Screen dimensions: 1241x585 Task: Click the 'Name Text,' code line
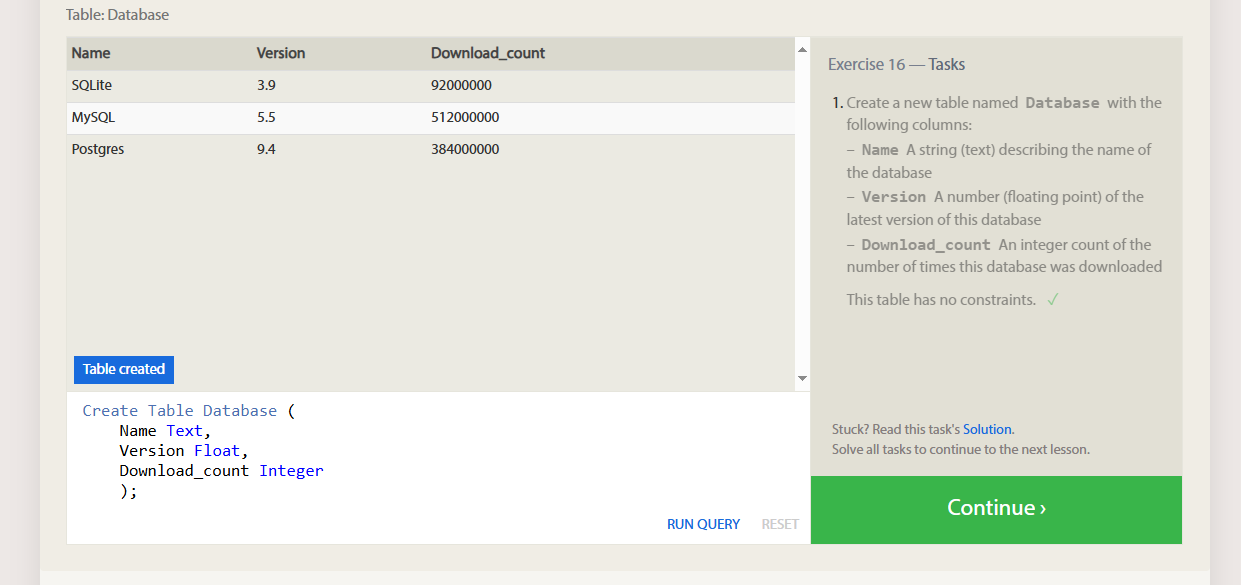click(166, 431)
